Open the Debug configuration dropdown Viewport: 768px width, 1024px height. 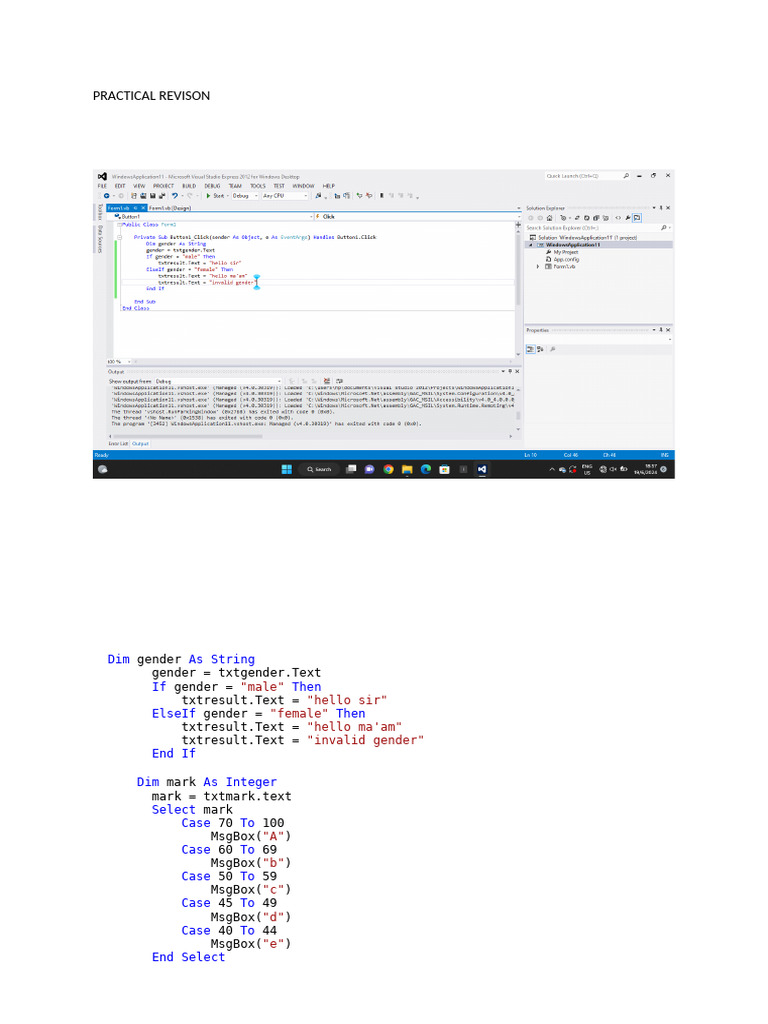click(x=244, y=196)
